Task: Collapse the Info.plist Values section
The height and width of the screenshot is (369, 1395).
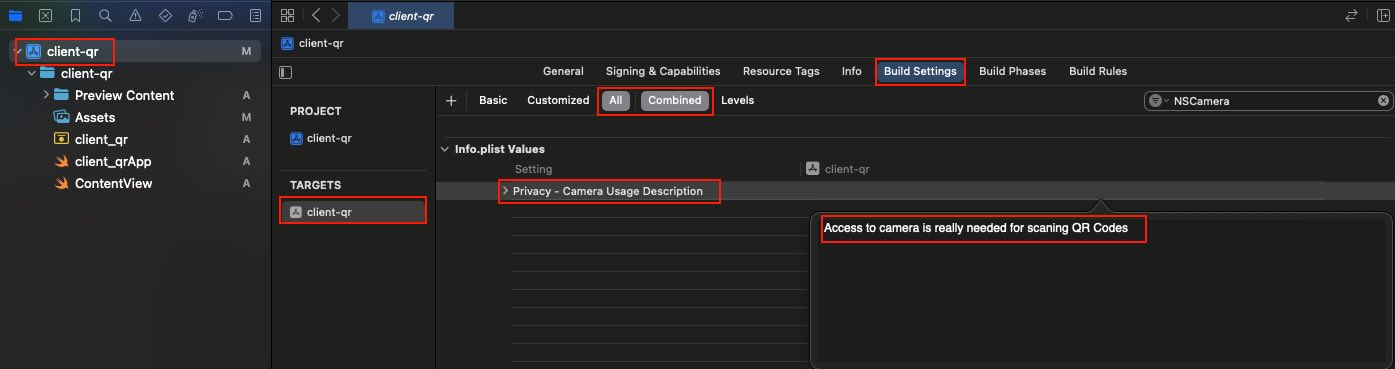Action: [445, 149]
